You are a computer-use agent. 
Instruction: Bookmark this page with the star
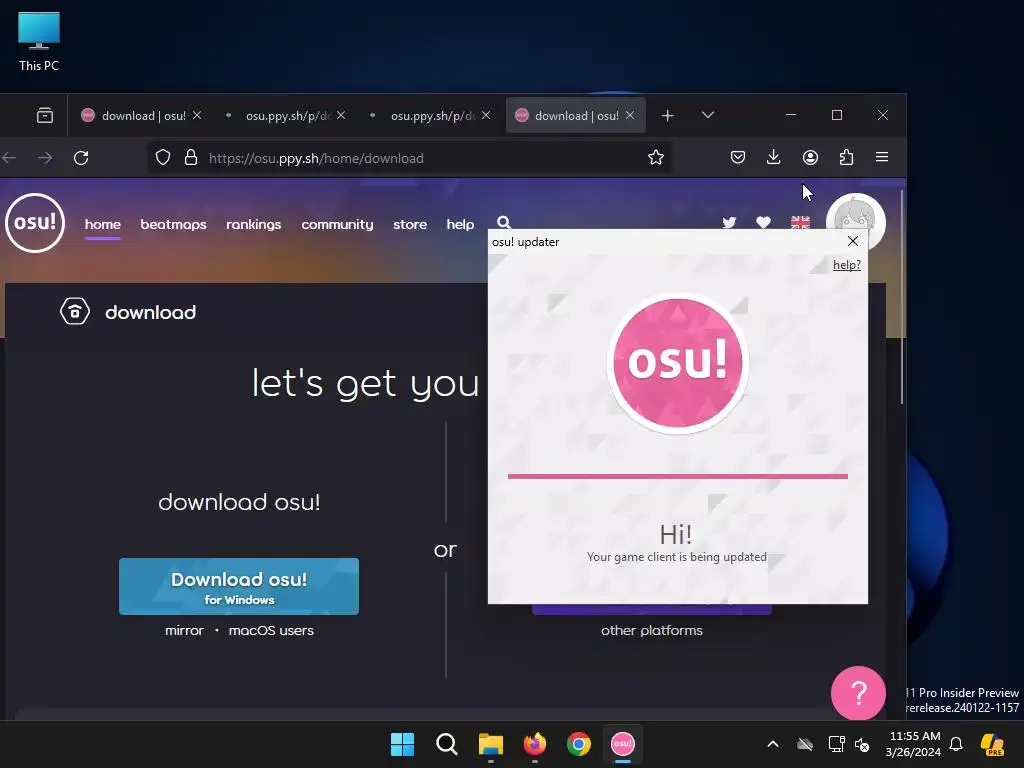coord(656,157)
